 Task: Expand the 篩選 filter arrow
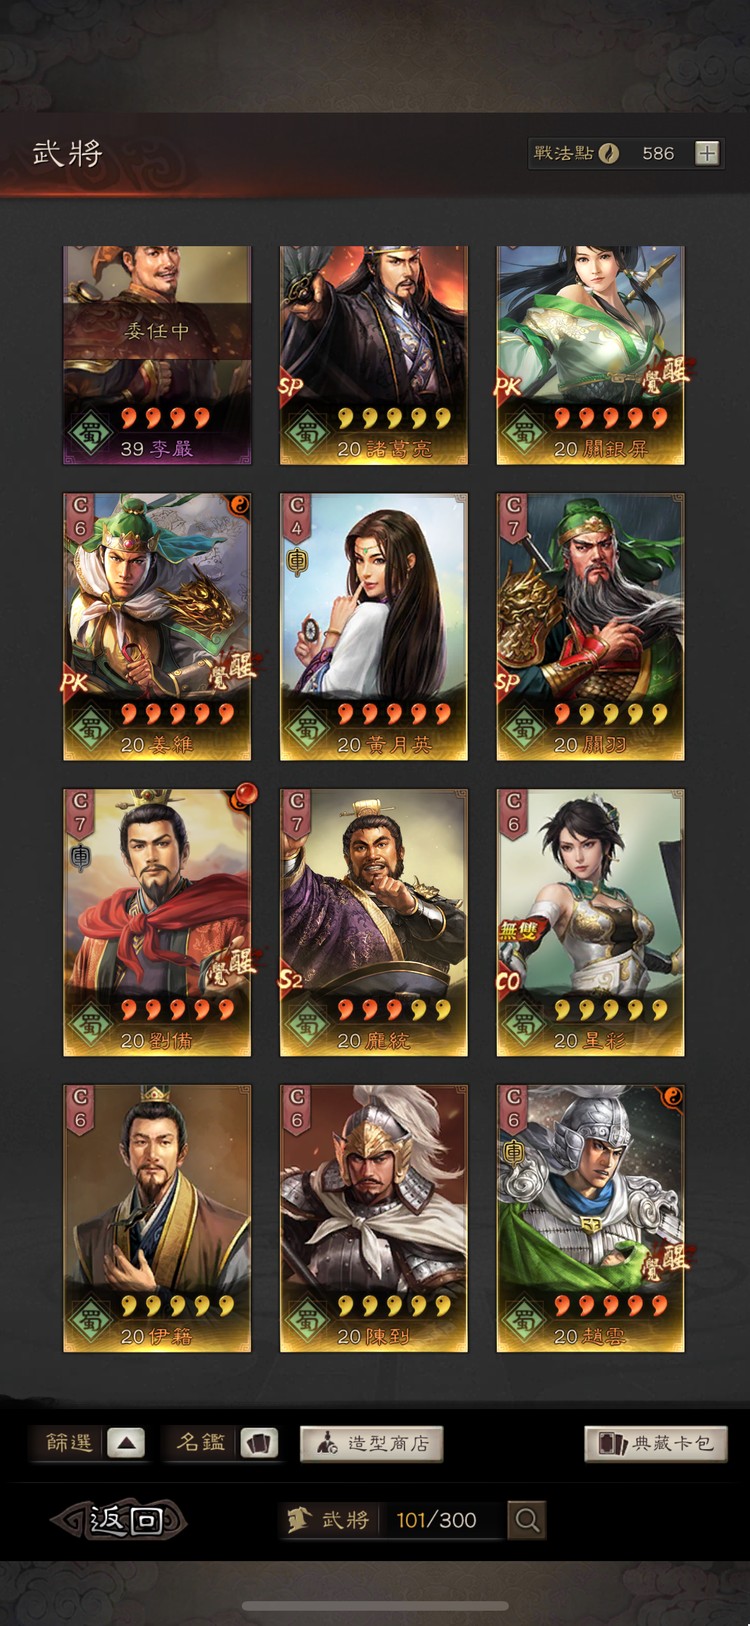[x=126, y=1443]
